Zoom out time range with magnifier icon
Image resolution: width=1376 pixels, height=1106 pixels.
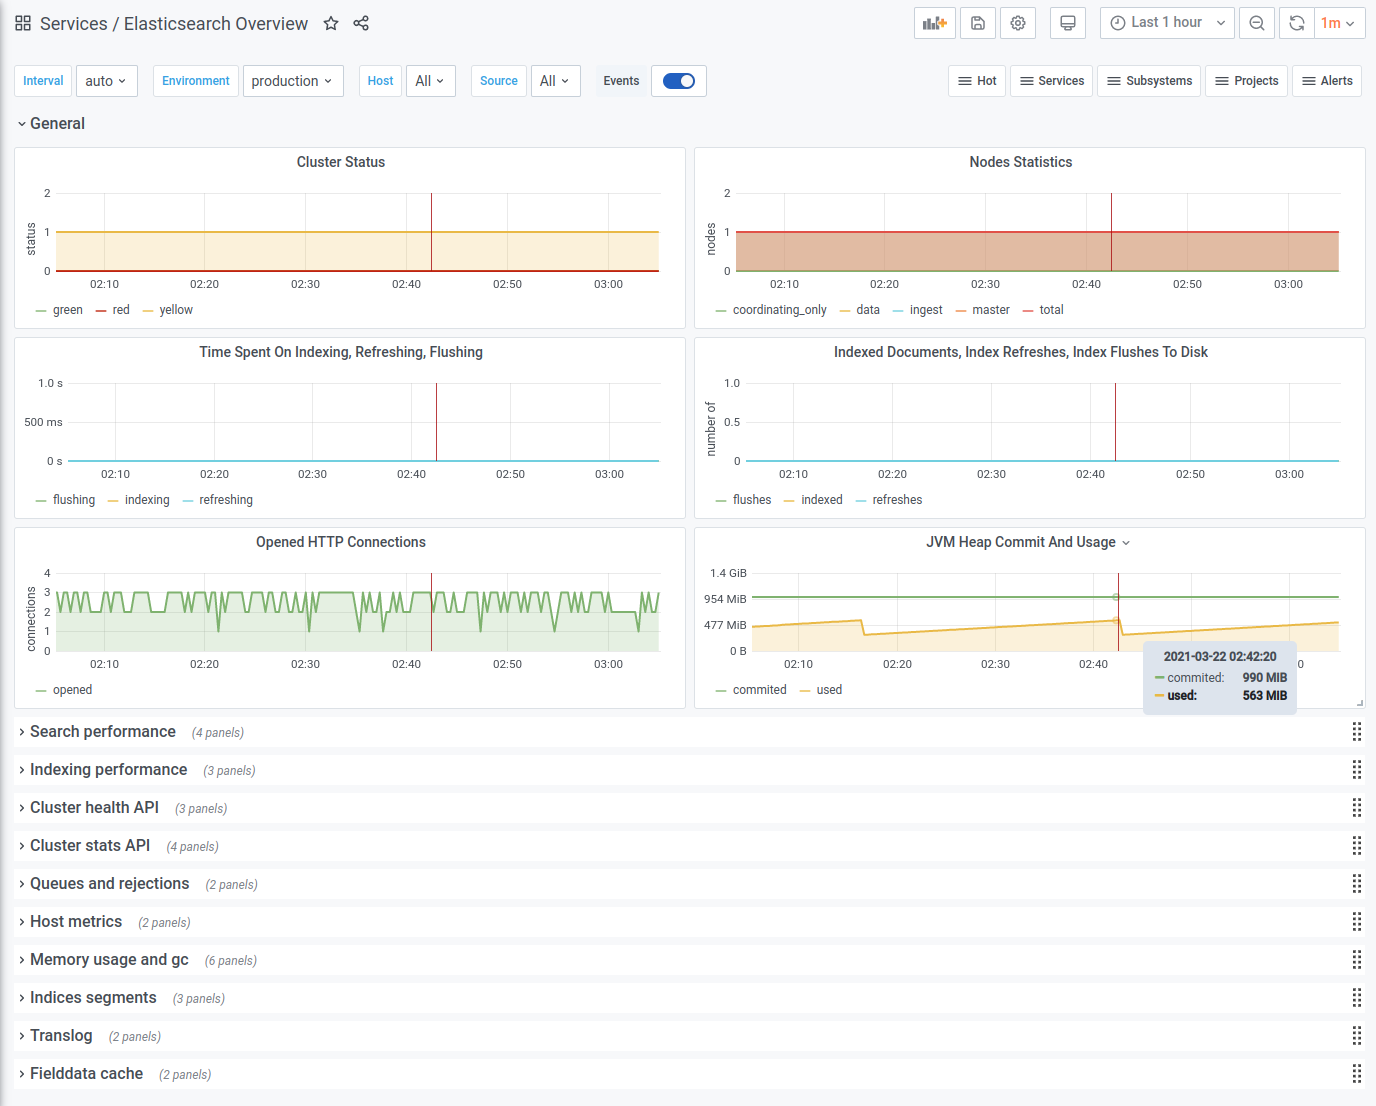pos(1257,23)
